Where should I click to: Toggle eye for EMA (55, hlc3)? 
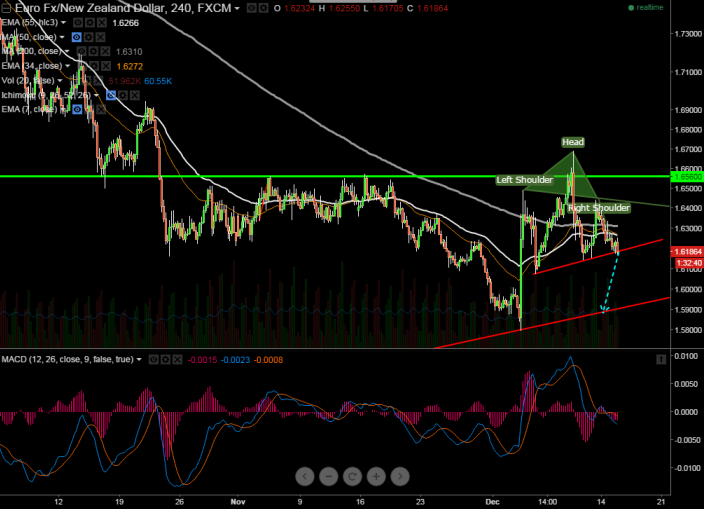tap(78, 22)
